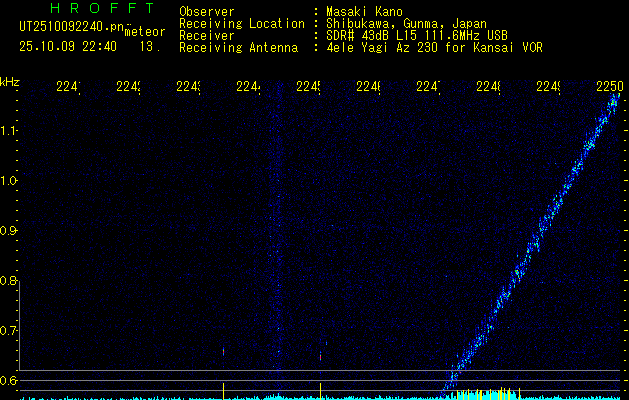Click the 1.1 frequency tick label
Image resolution: width=629 pixels, height=400 pixels.
(x=9, y=130)
